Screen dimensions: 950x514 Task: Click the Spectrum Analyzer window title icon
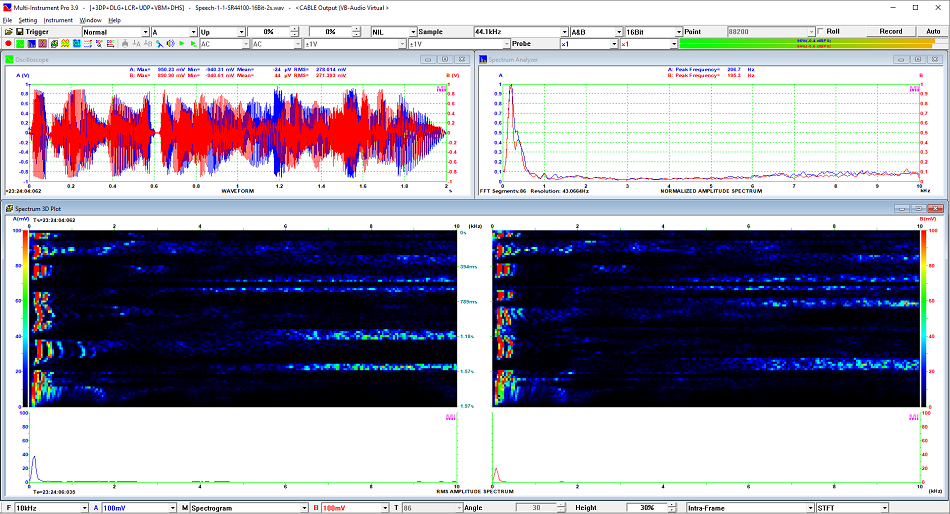483,59
